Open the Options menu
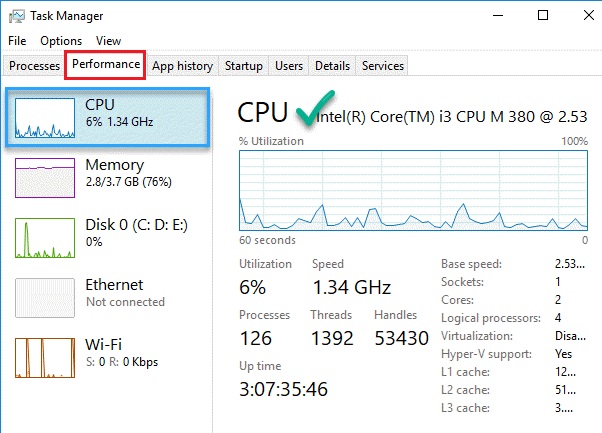 tap(61, 41)
